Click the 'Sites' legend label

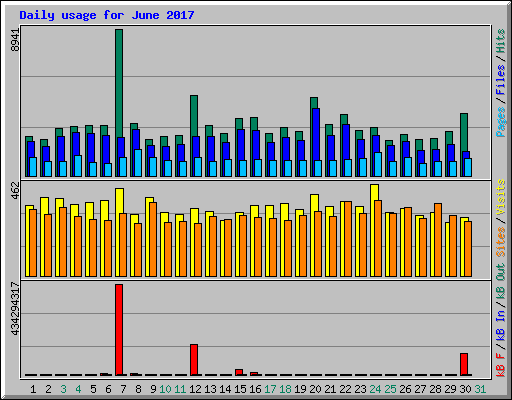click(x=501, y=242)
